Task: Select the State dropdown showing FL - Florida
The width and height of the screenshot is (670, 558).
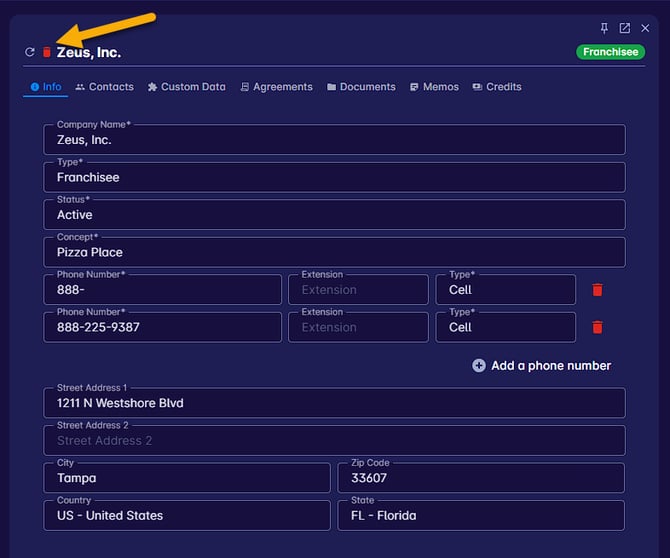Action: [481, 515]
